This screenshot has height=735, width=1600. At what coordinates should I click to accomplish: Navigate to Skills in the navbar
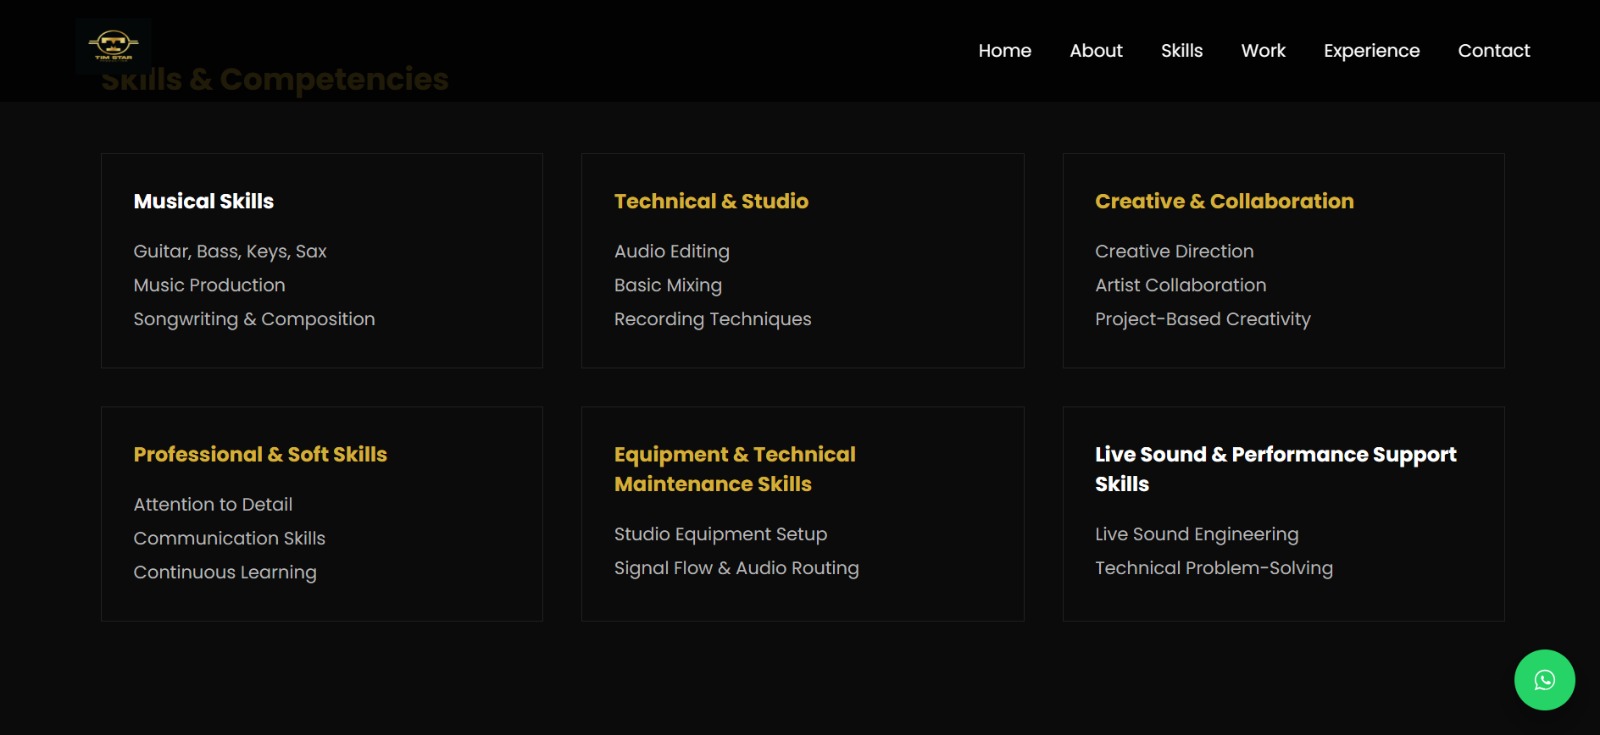point(1181,51)
